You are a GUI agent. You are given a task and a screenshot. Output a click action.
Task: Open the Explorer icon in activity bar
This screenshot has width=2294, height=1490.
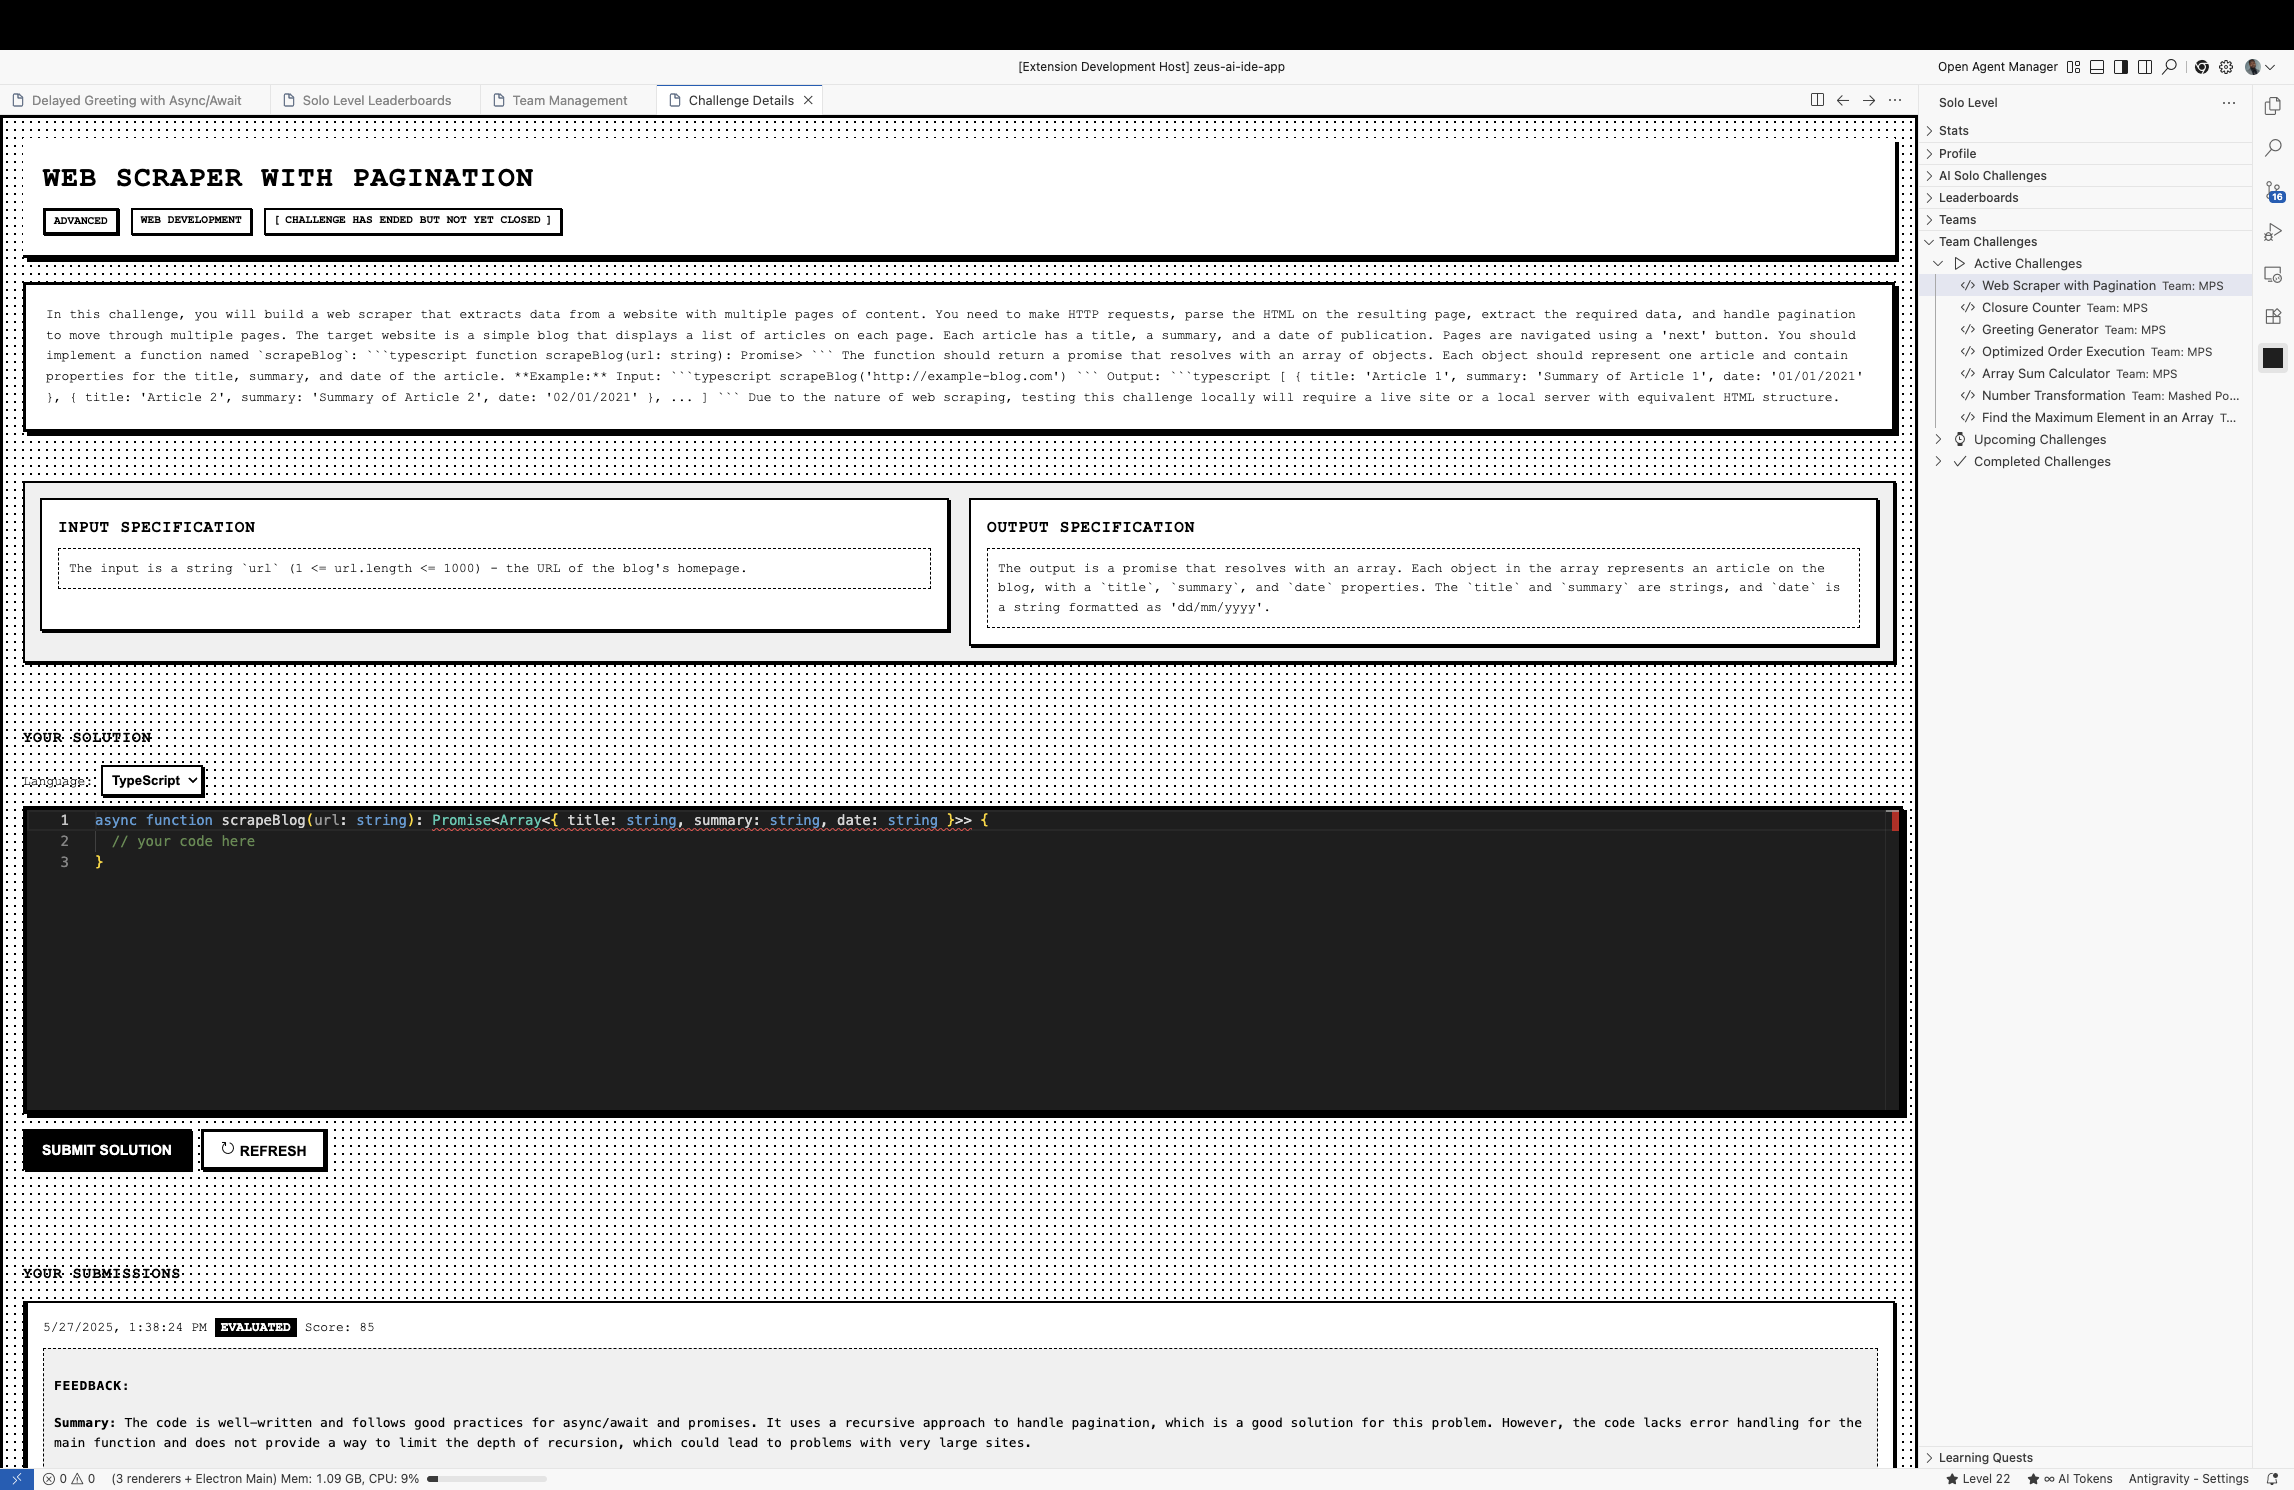pos(2273,106)
